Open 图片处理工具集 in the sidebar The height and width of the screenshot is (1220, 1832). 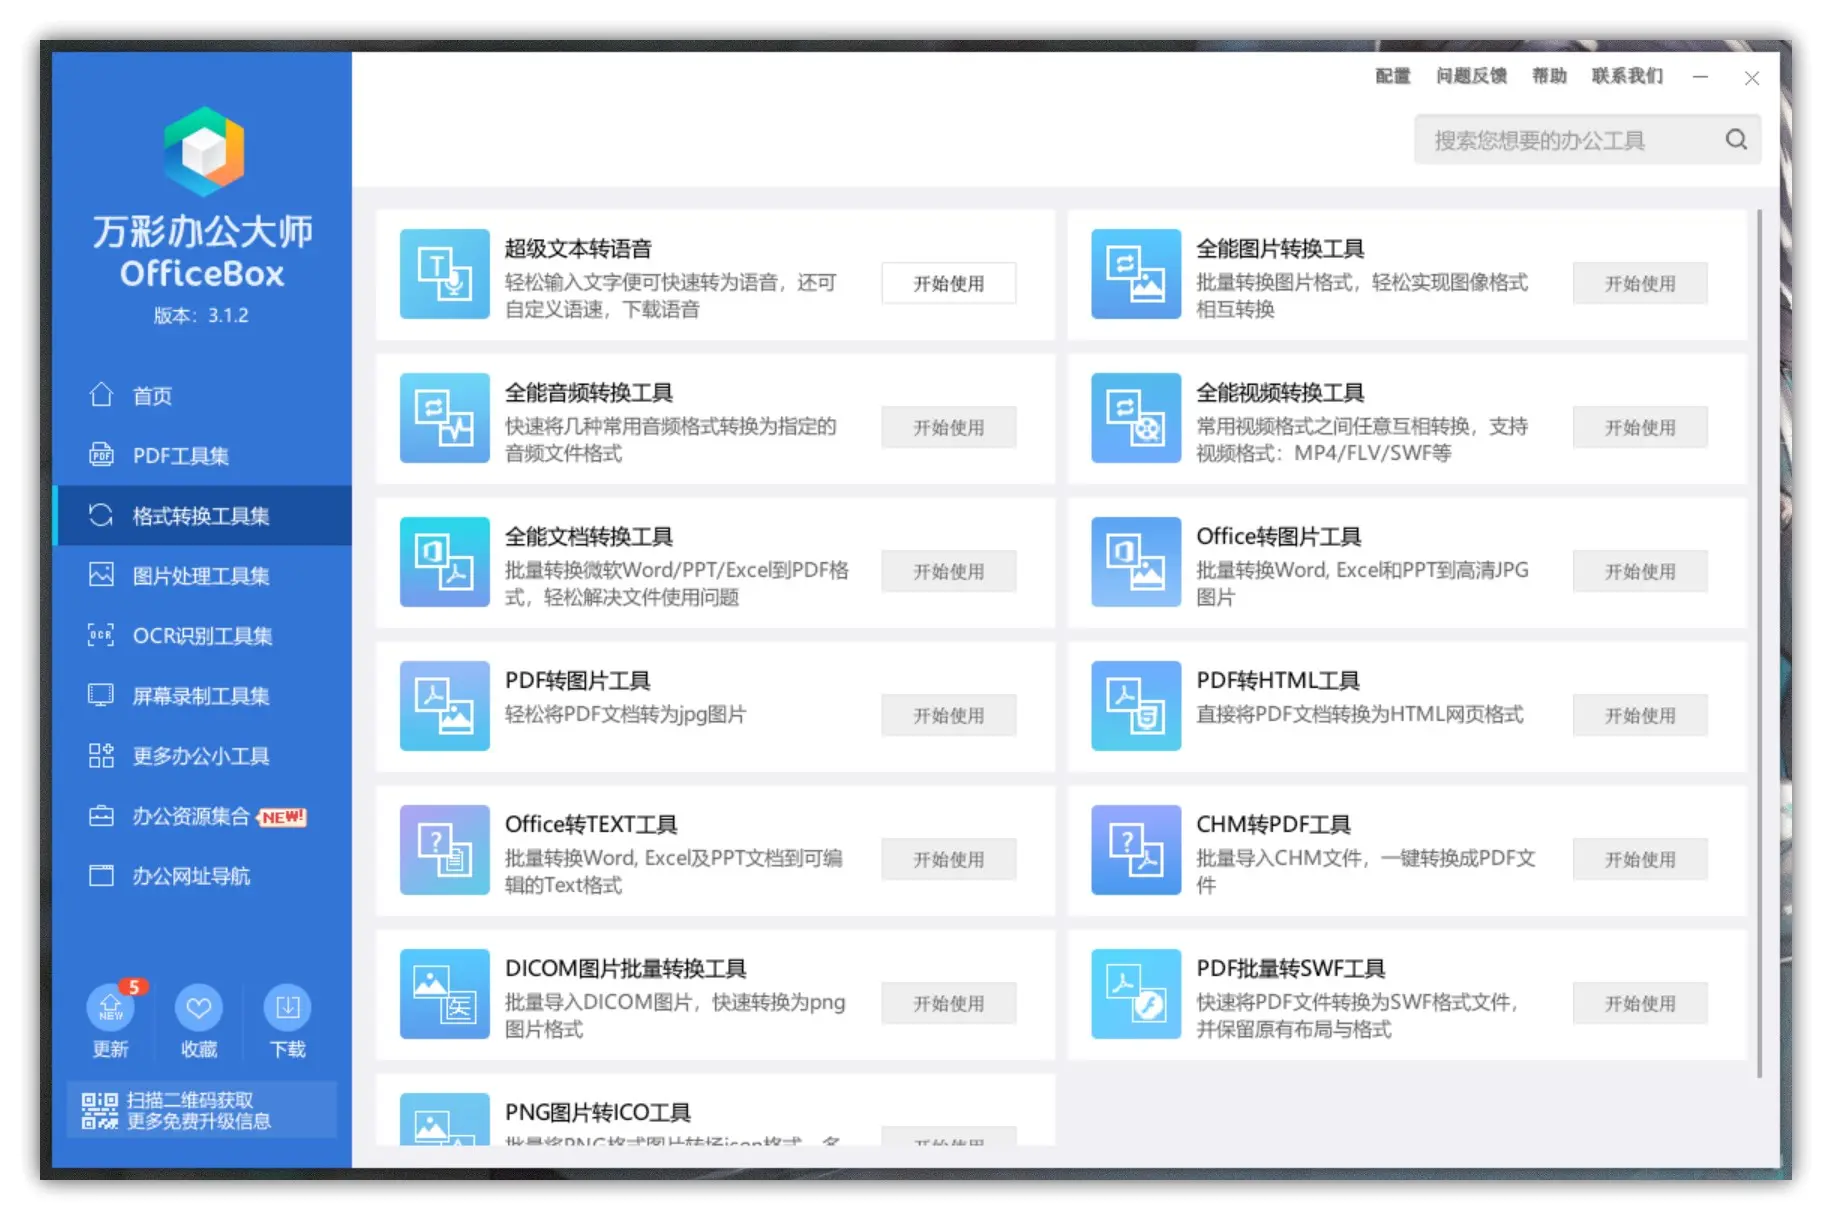[x=203, y=576]
